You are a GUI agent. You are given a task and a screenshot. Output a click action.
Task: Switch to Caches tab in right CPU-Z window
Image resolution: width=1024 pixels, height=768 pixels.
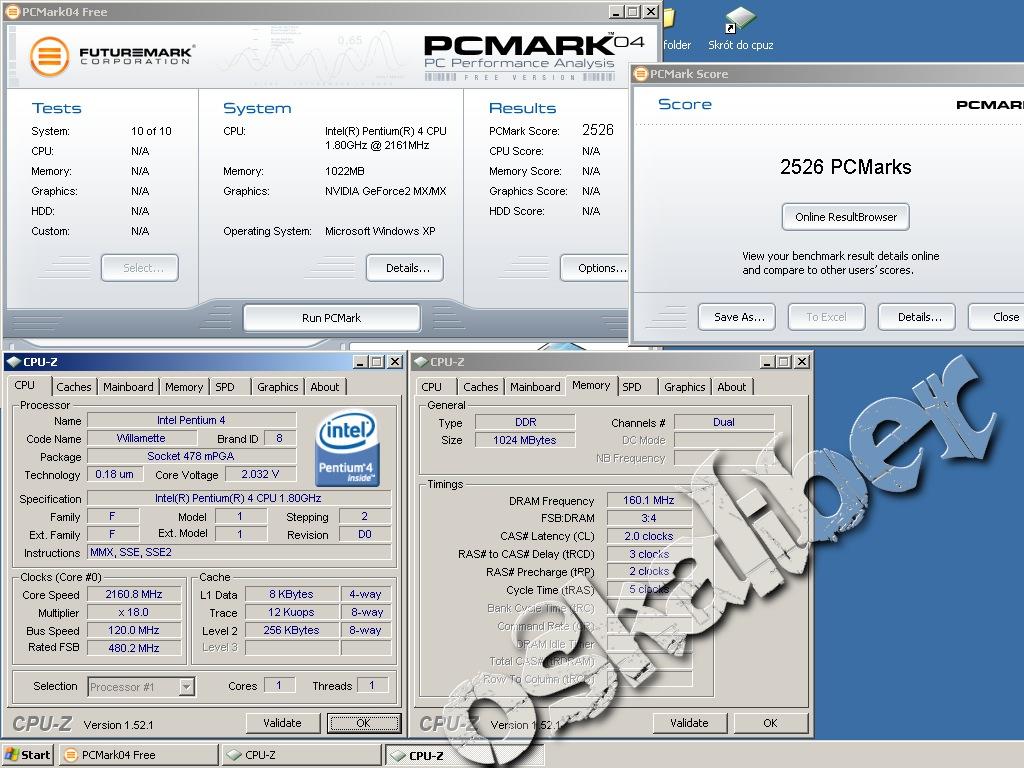[481, 387]
